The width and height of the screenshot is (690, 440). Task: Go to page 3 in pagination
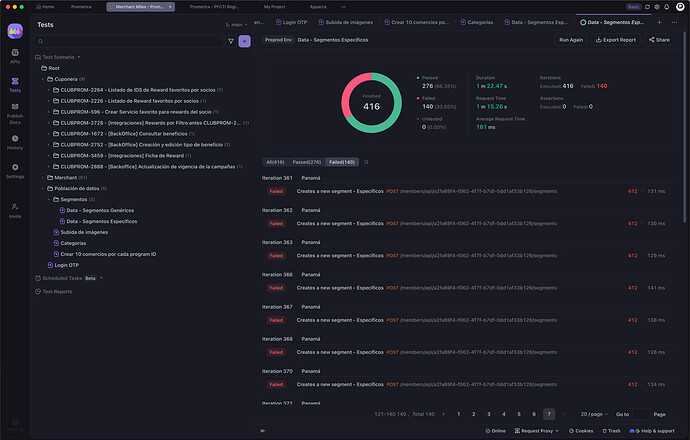489,414
